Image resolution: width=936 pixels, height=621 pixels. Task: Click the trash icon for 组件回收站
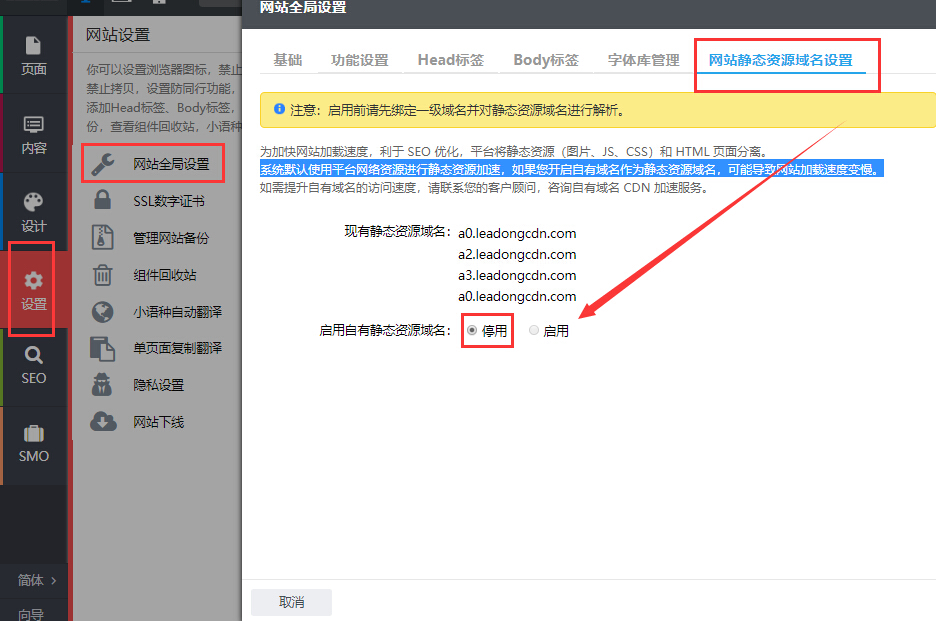103,275
